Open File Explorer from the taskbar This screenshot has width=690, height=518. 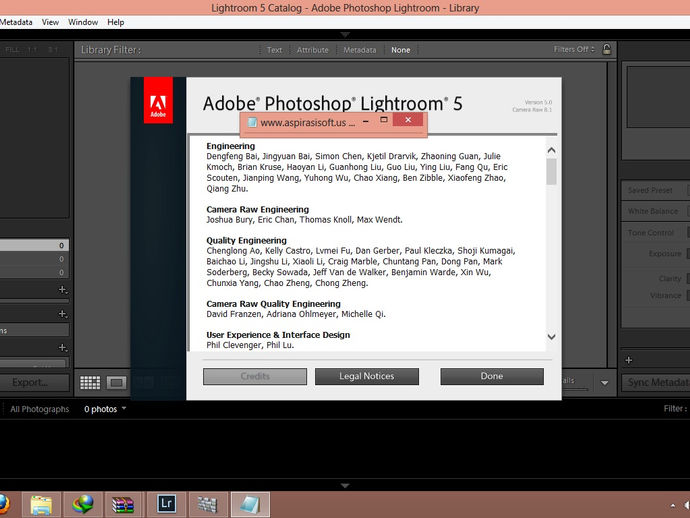41,504
